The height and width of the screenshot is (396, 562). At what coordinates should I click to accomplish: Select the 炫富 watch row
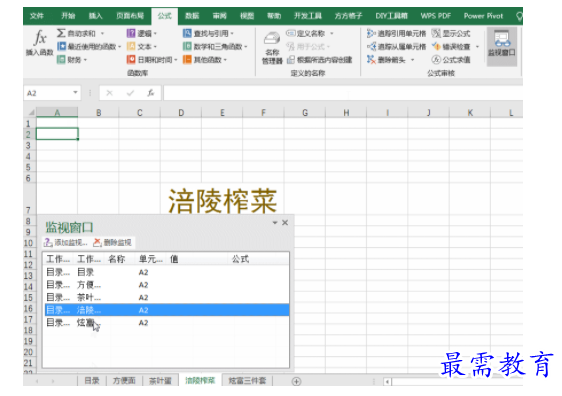pos(167,323)
